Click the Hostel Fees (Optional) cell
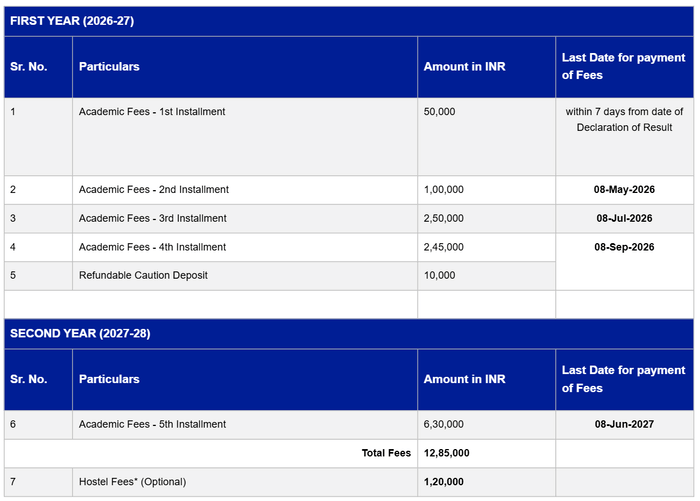Screen dimensions: 700x501 tap(132, 482)
